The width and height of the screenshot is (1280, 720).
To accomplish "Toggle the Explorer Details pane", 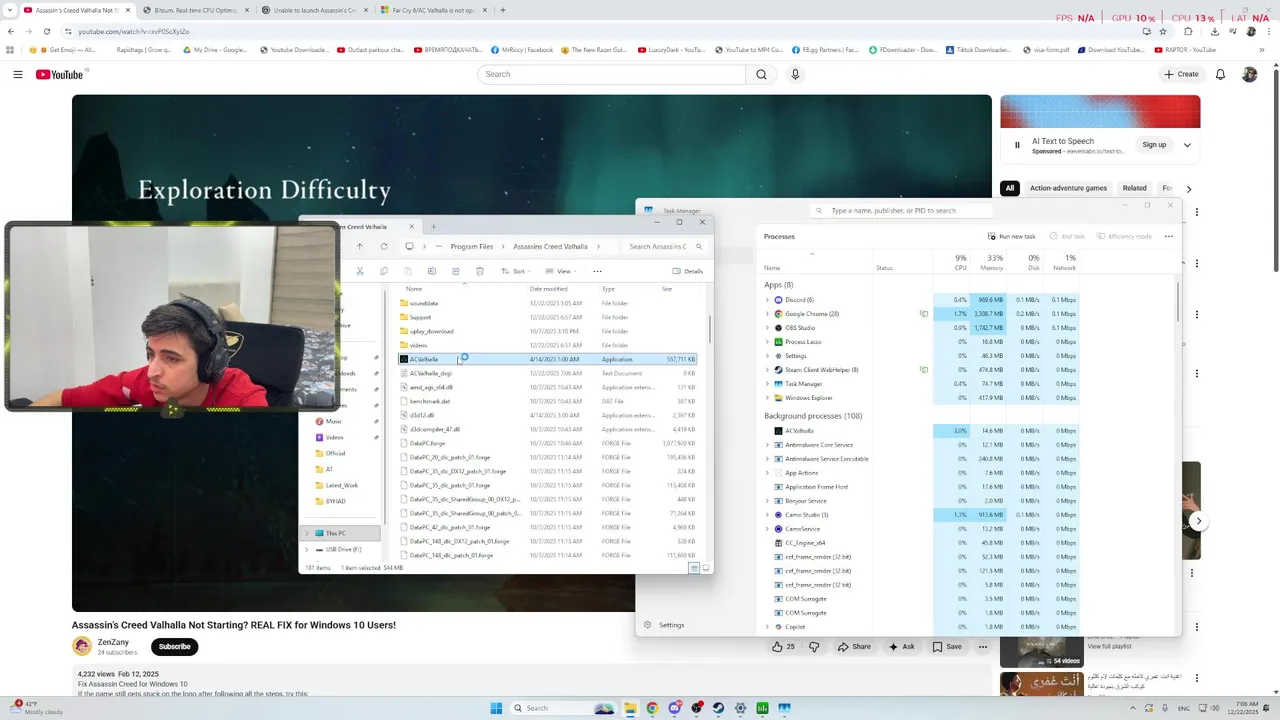I will pyautogui.click(x=688, y=271).
